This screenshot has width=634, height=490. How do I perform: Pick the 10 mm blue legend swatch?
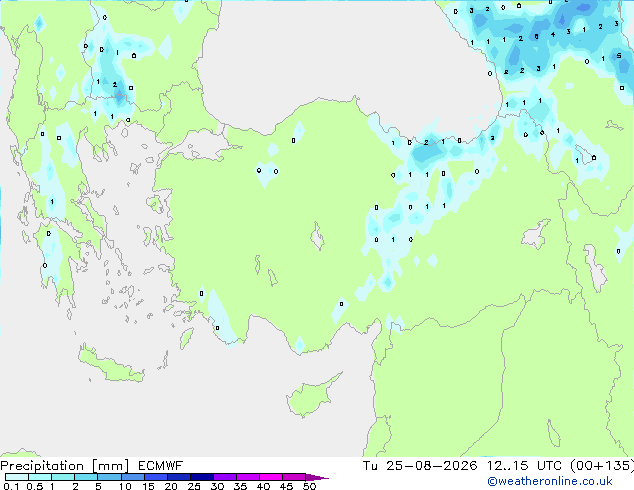(133, 477)
